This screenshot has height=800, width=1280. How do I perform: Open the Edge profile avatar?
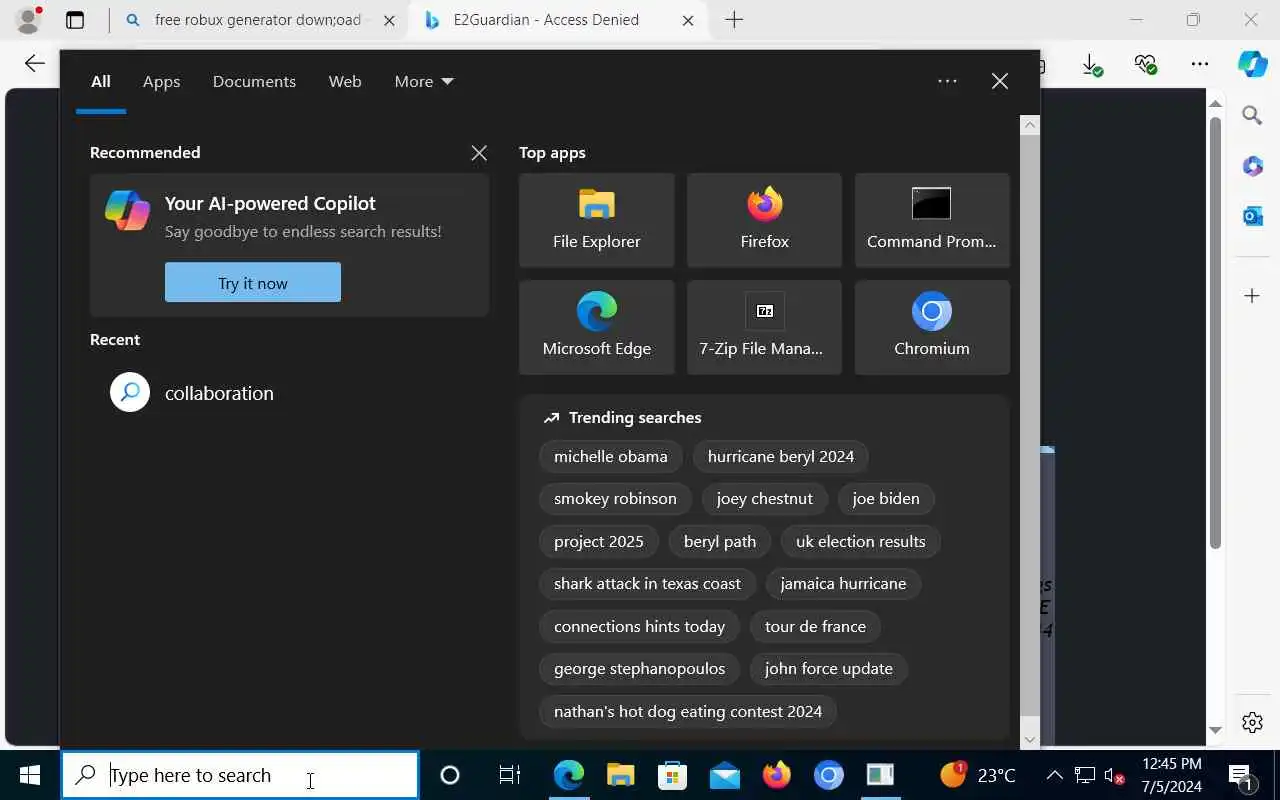point(28,19)
